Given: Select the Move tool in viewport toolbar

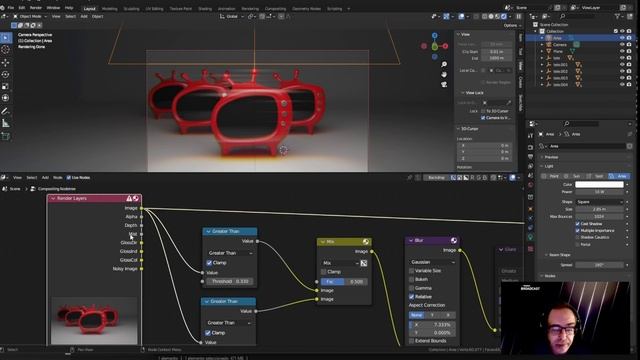Looking at the screenshot, I should coord(6,62).
